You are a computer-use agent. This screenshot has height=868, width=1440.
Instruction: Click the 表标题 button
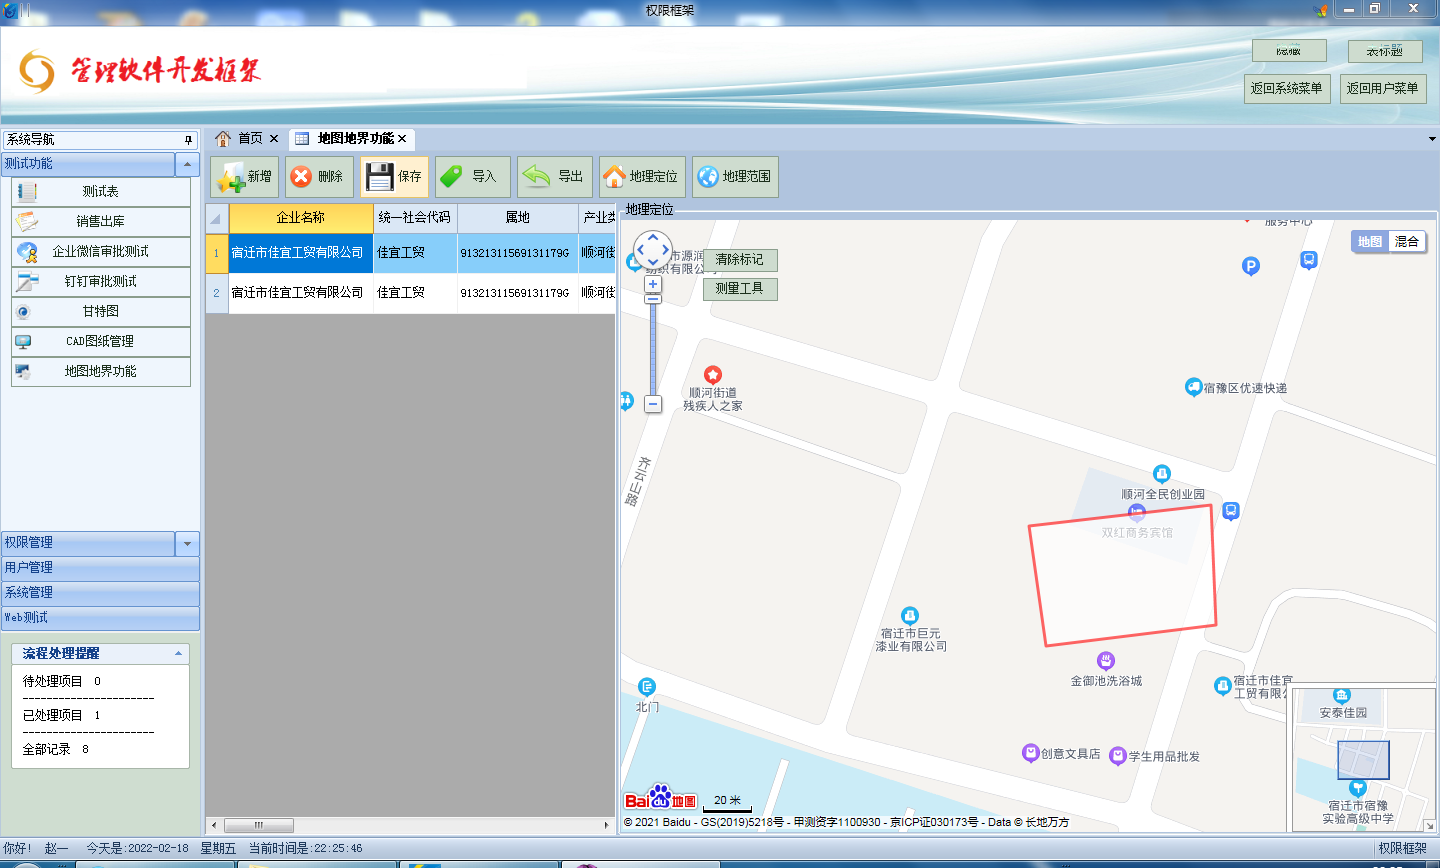(x=1384, y=50)
